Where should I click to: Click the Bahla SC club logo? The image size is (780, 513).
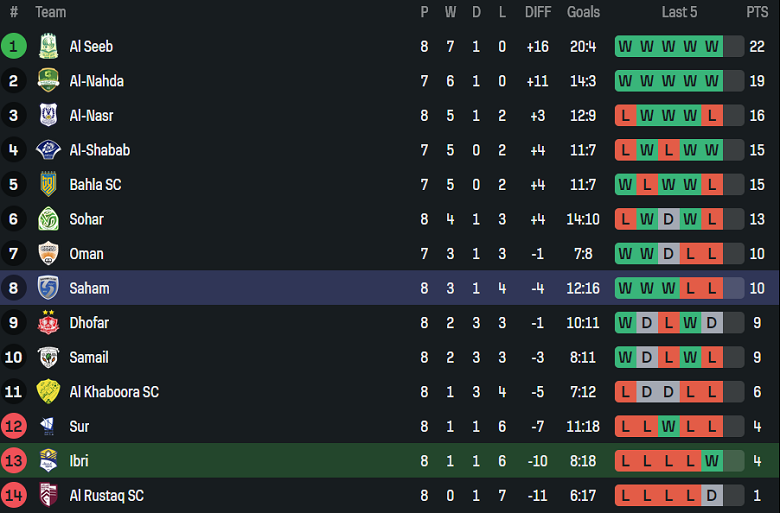tap(48, 184)
